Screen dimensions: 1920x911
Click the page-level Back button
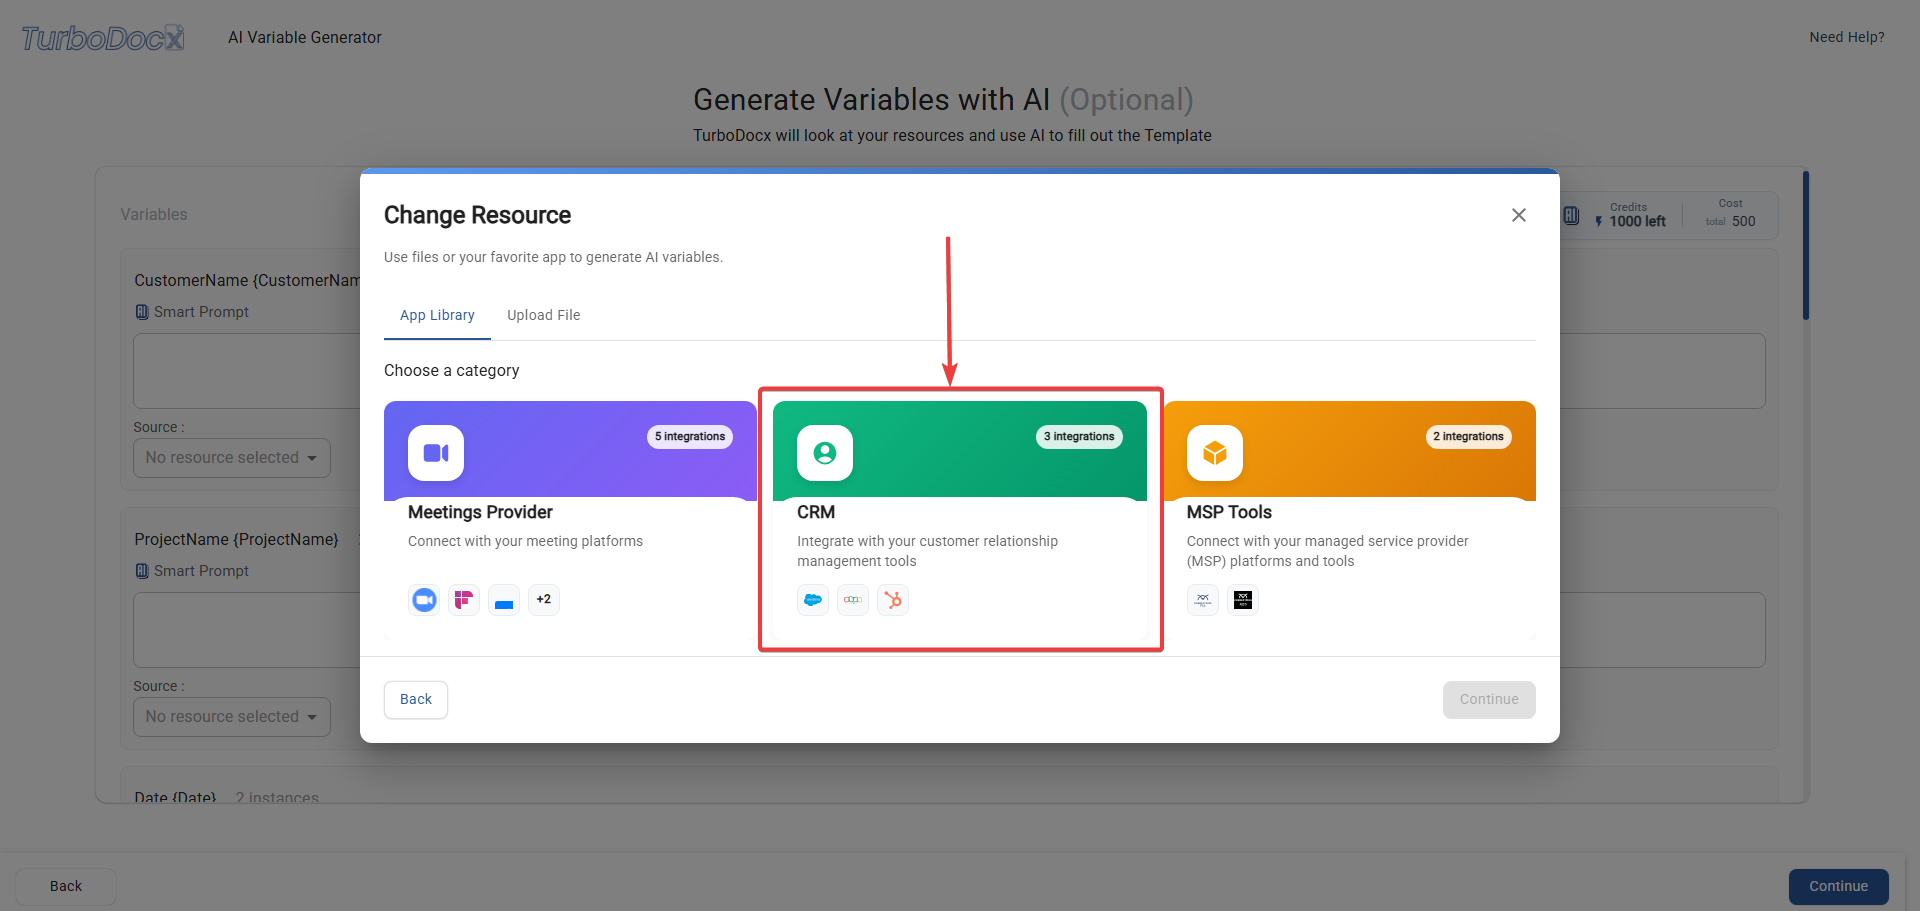coord(66,887)
